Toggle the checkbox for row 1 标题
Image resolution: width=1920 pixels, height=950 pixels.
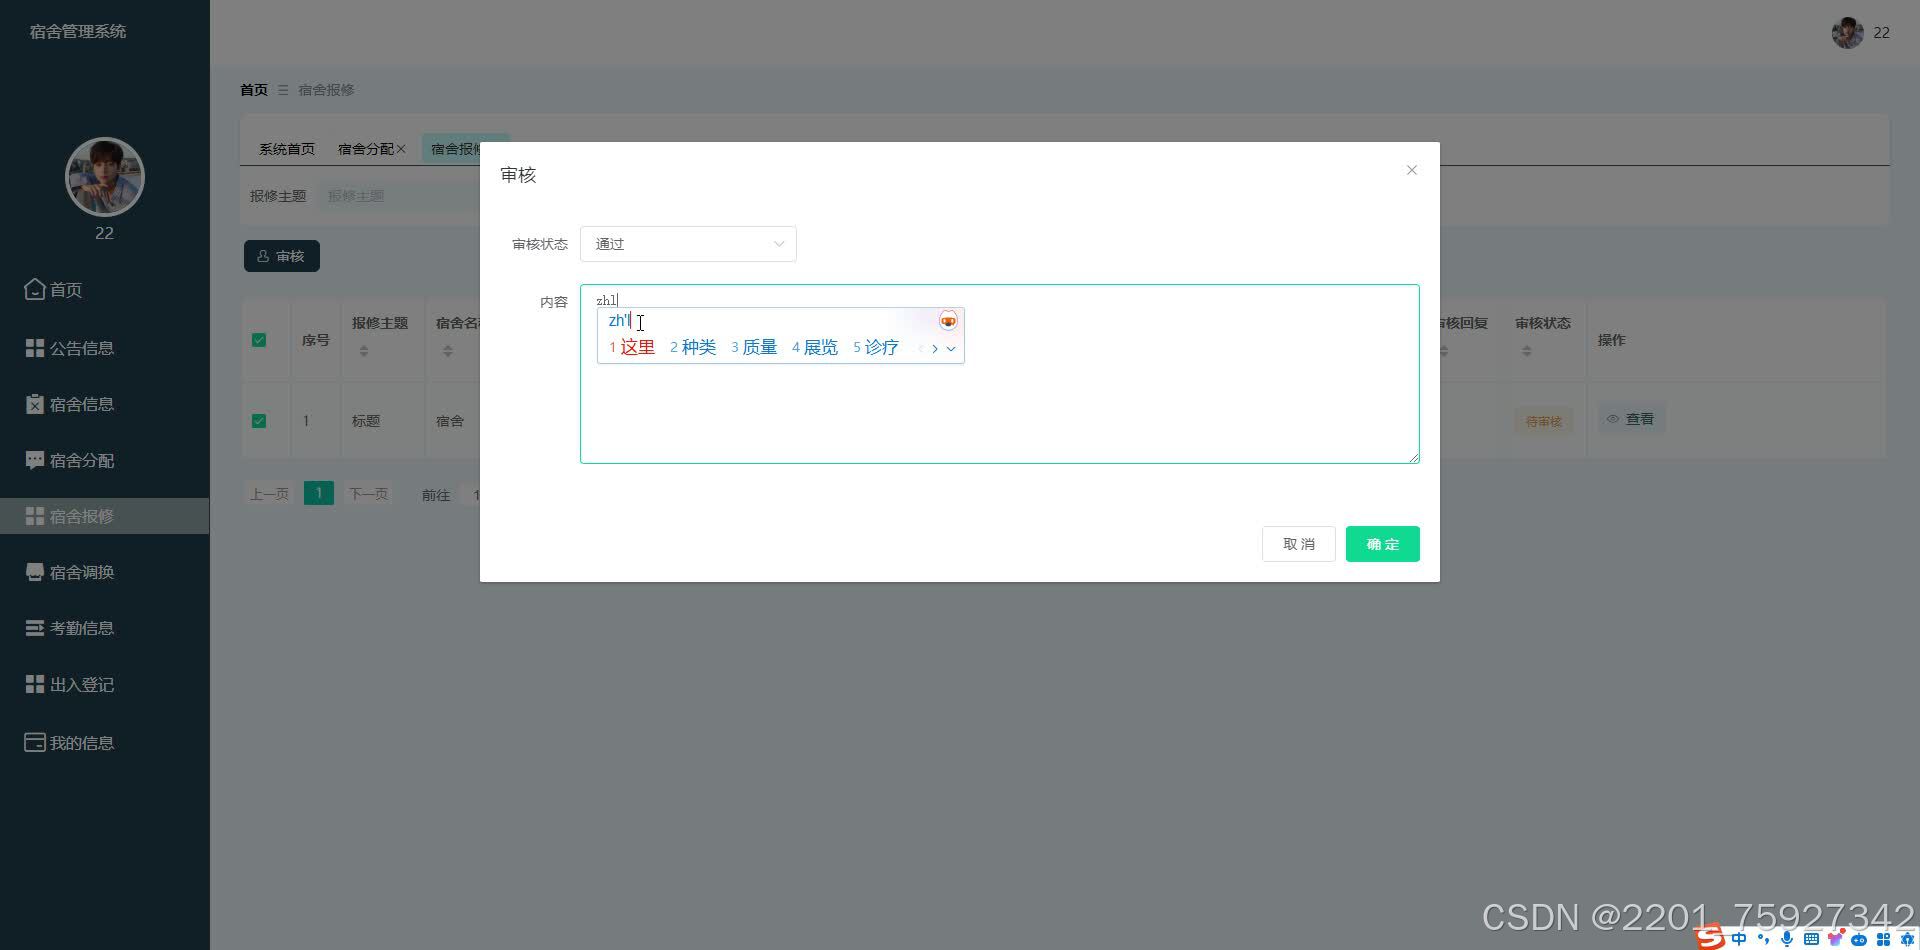point(259,421)
